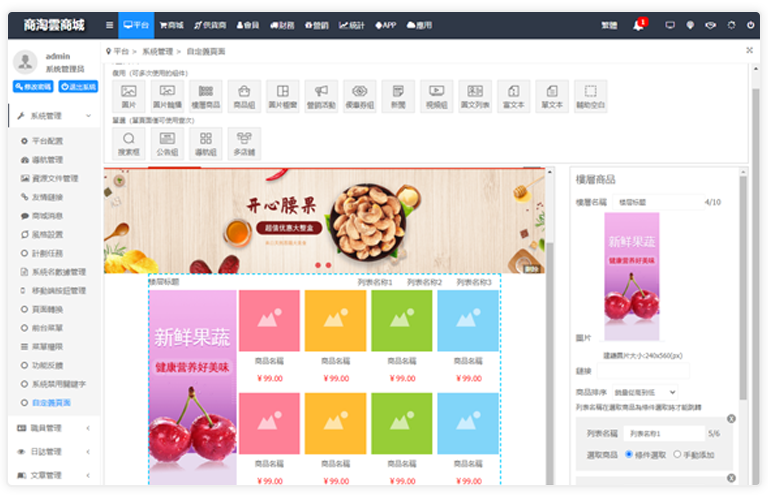768x498 pixels.
Task: Open the APP top menu
Action: click(385, 25)
